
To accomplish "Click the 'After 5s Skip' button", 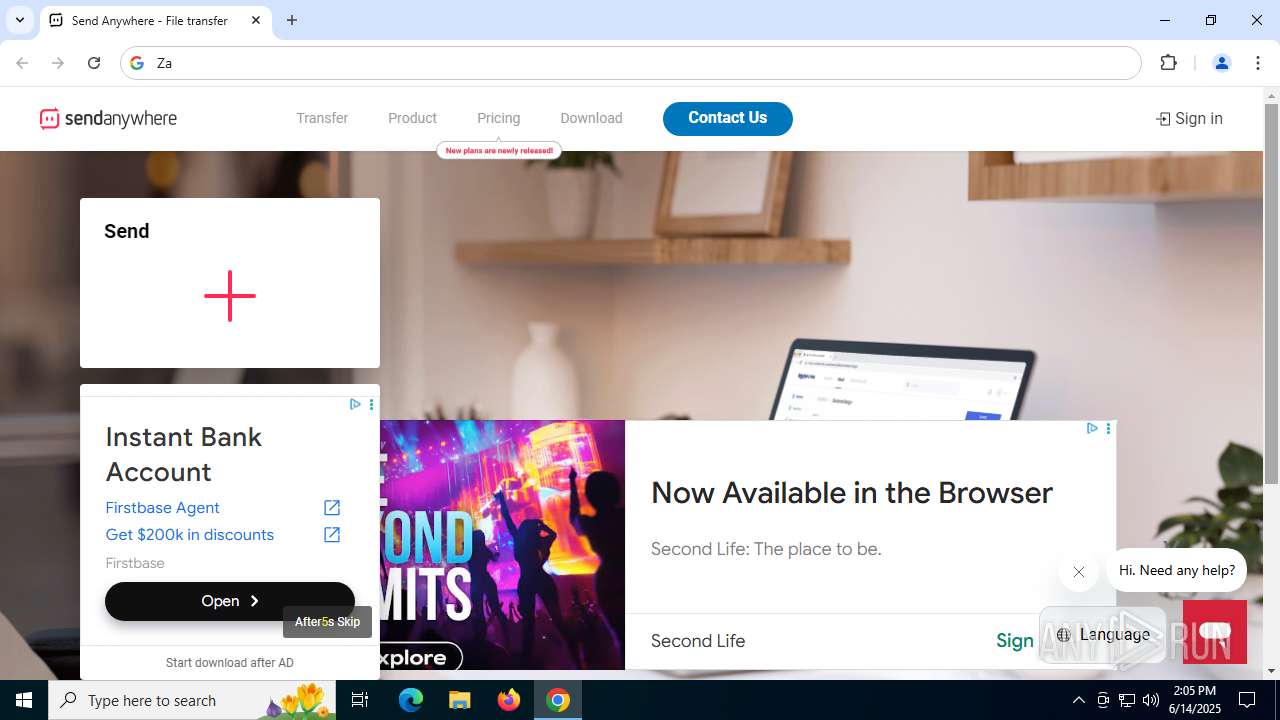I will pos(327,622).
